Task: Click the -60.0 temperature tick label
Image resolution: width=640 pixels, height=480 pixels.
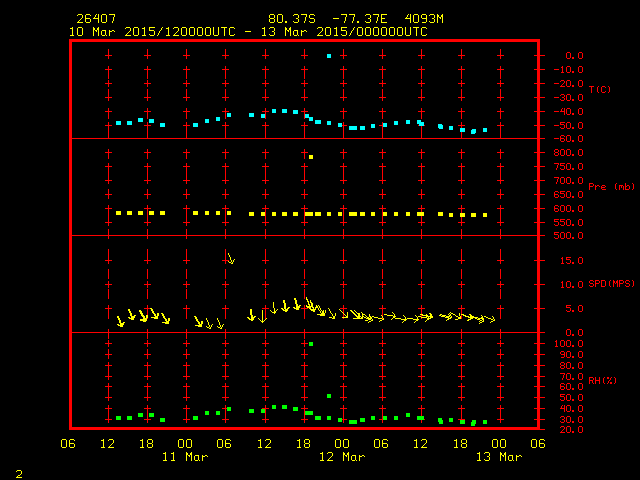Action: point(569,139)
